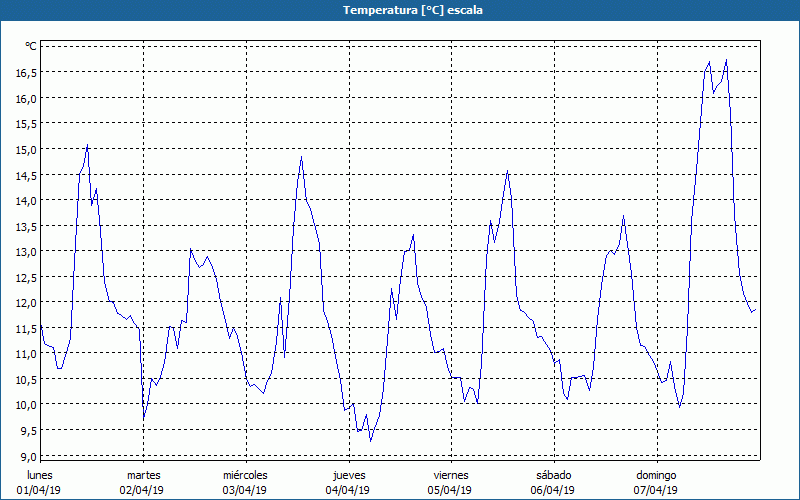Click the 13,0 y-axis value
Viewport: 800px width, 500px height.
(26, 252)
